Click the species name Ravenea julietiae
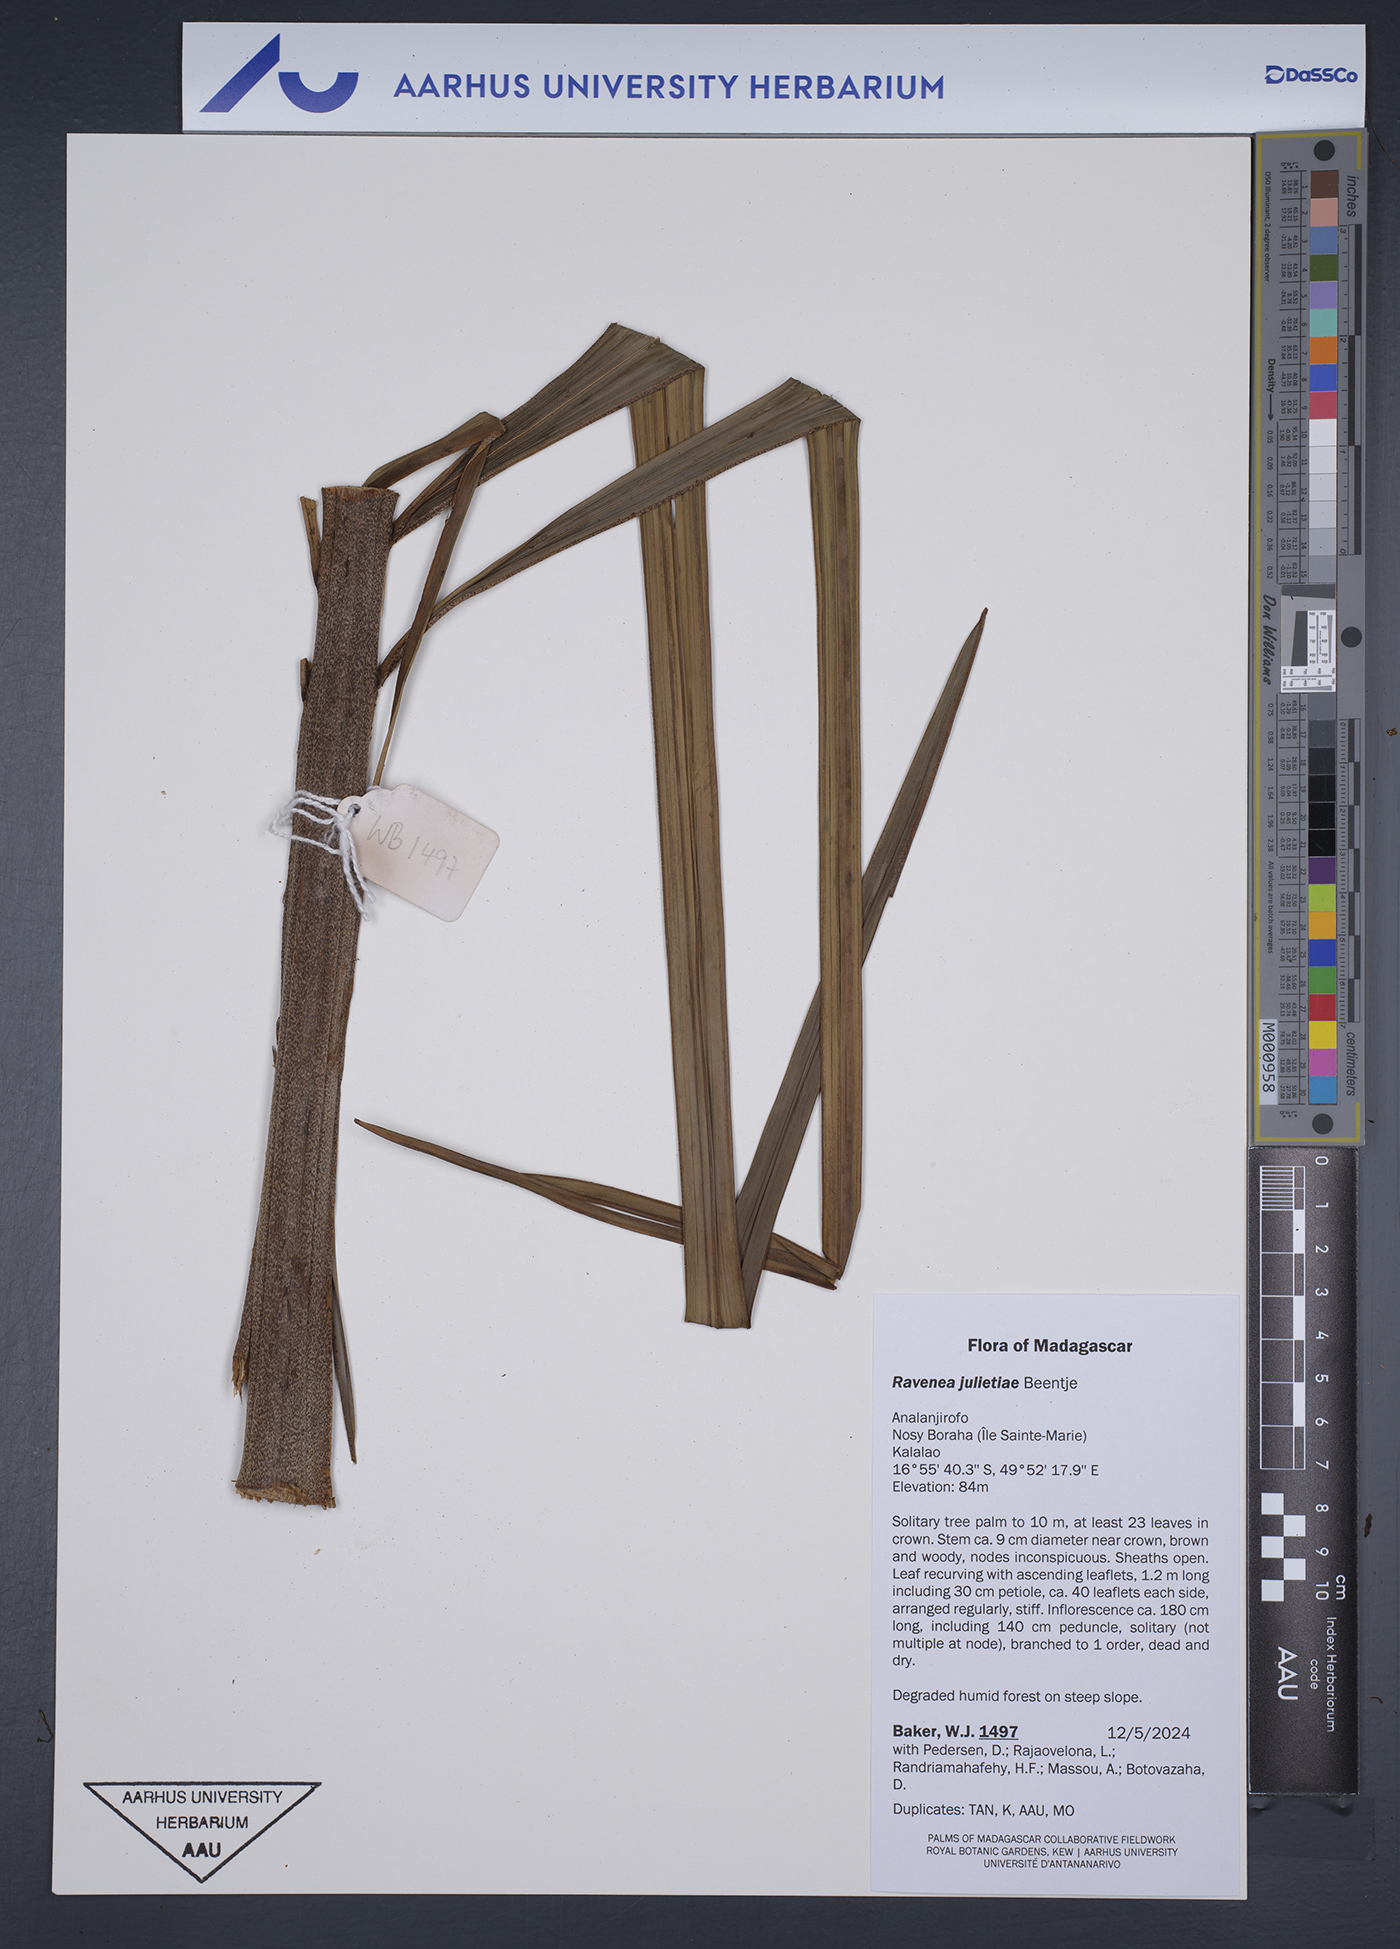Viewport: 1400px width, 1949px height. pyautogui.click(x=955, y=1383)
